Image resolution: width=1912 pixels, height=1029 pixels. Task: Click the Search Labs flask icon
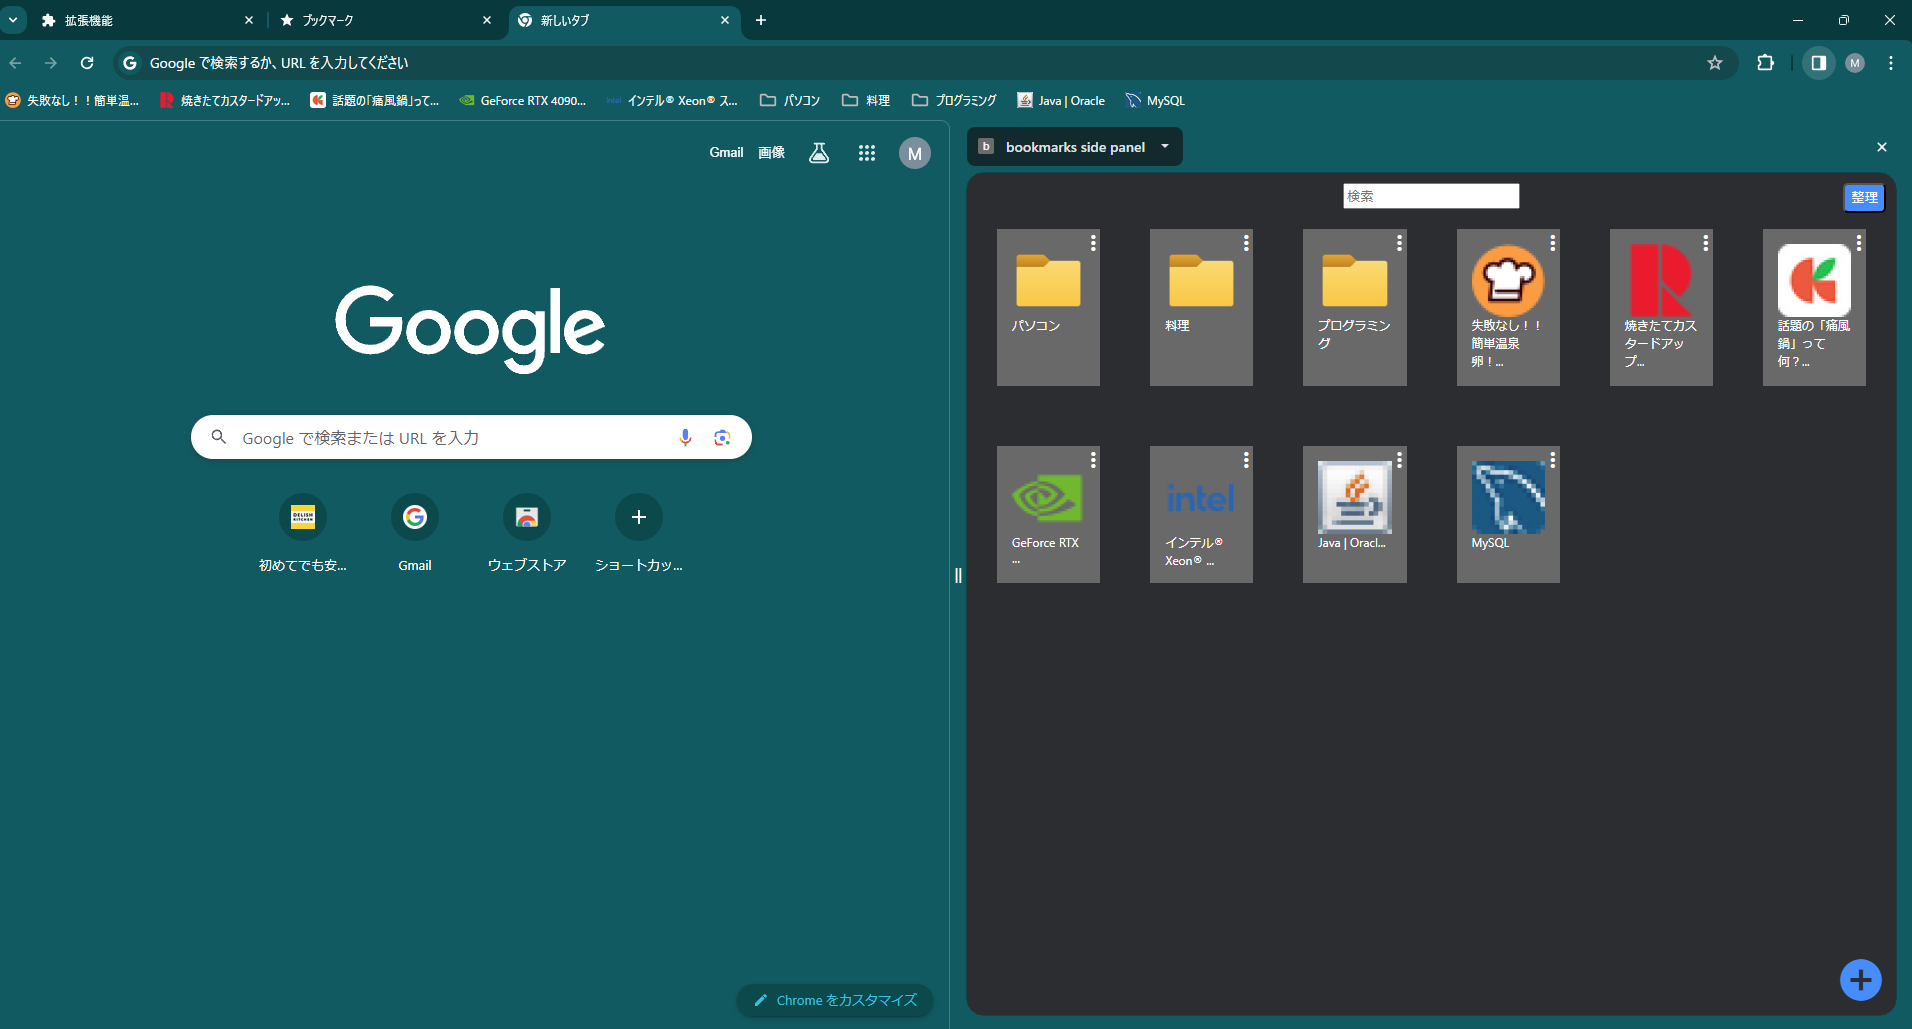coord(819,153)
